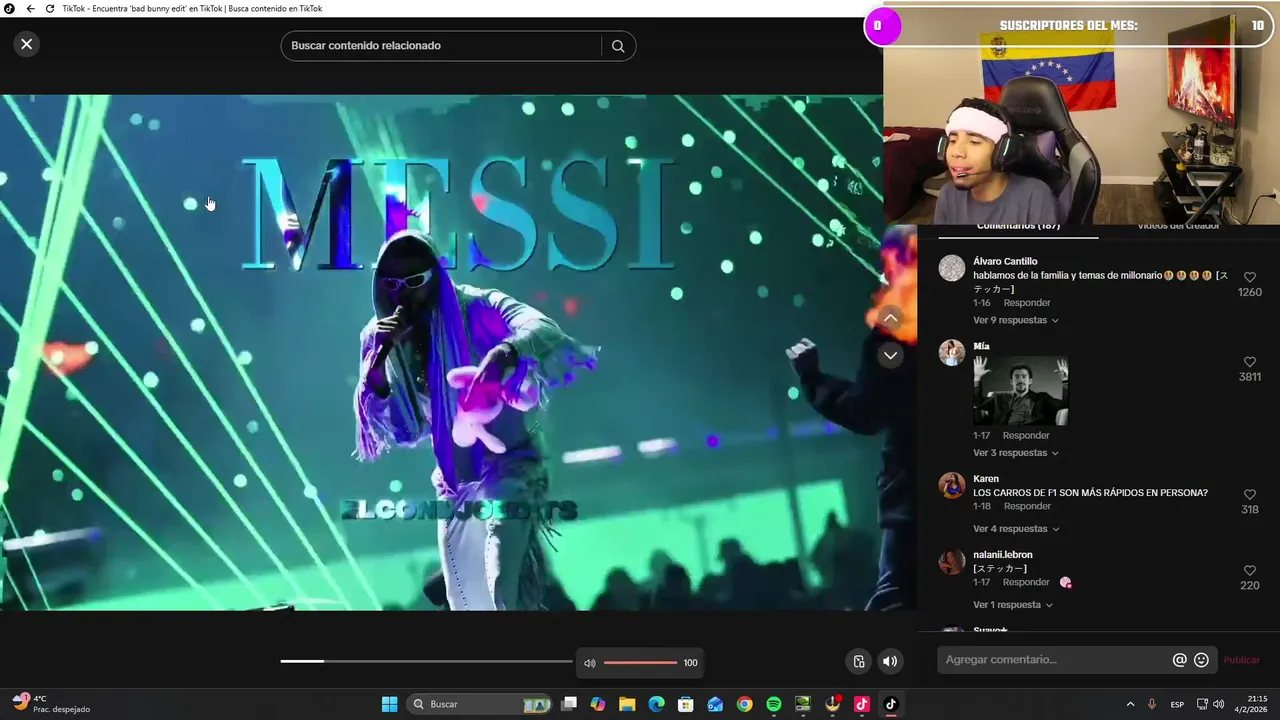This screenshot has width=1280, height=720.
Task: Like nalanii.lebron's comment
Action: (x=1250, y=571)
